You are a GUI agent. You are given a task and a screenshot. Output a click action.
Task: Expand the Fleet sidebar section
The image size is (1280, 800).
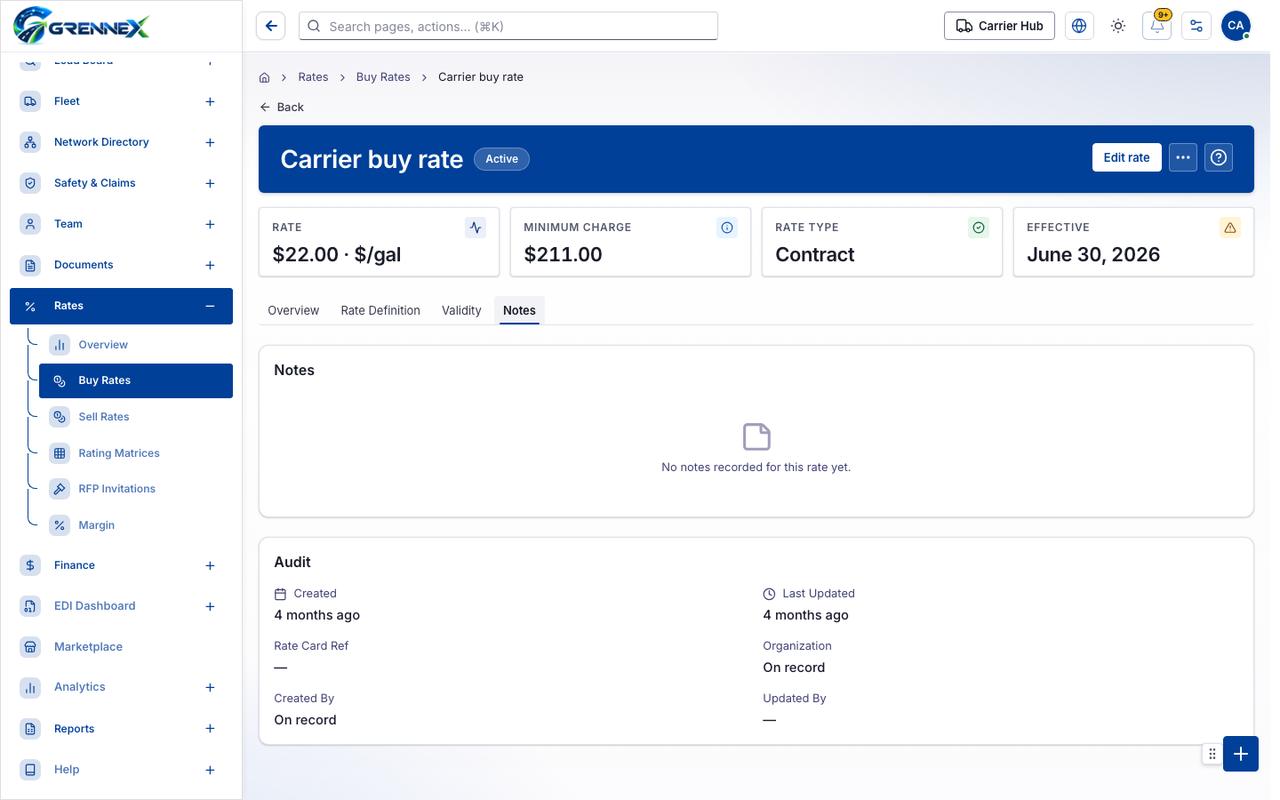(210, 101)
